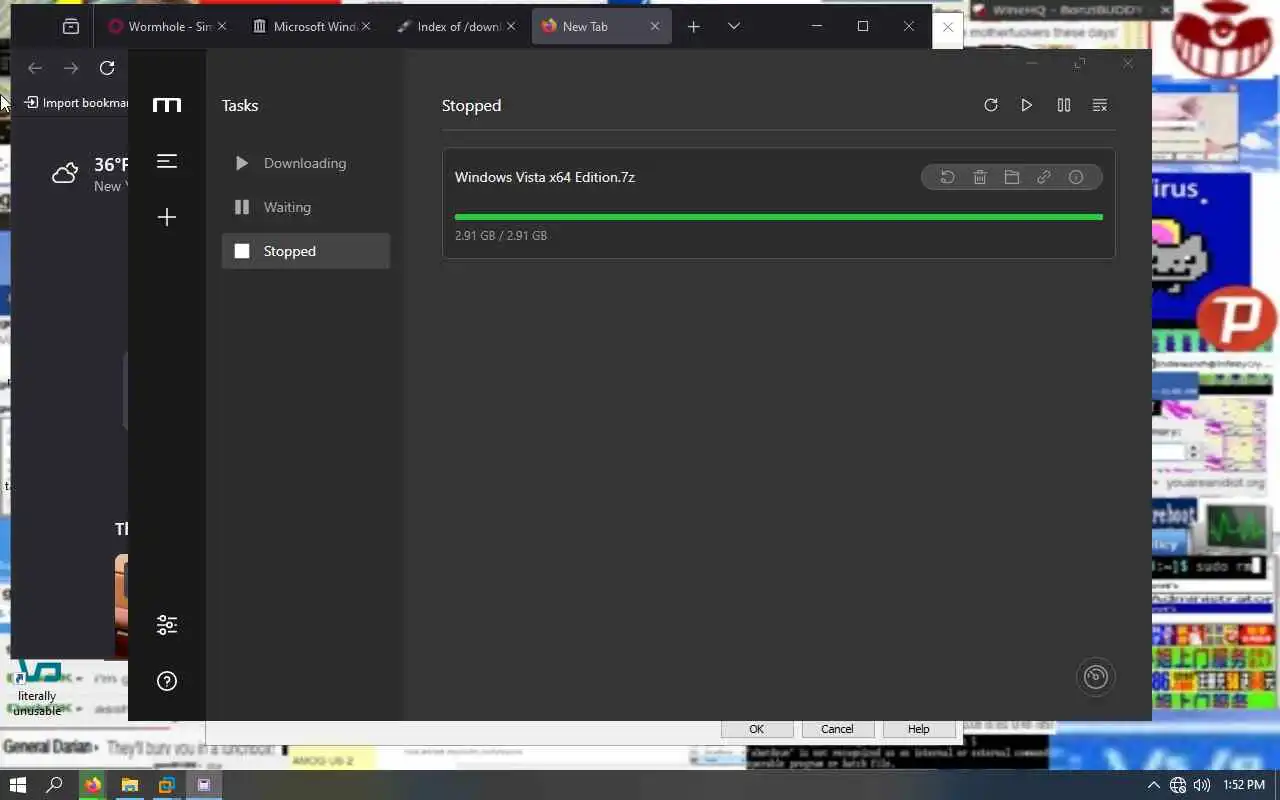Click the green download progress bar
This screenshot has width=1280, height=800.
779,216
